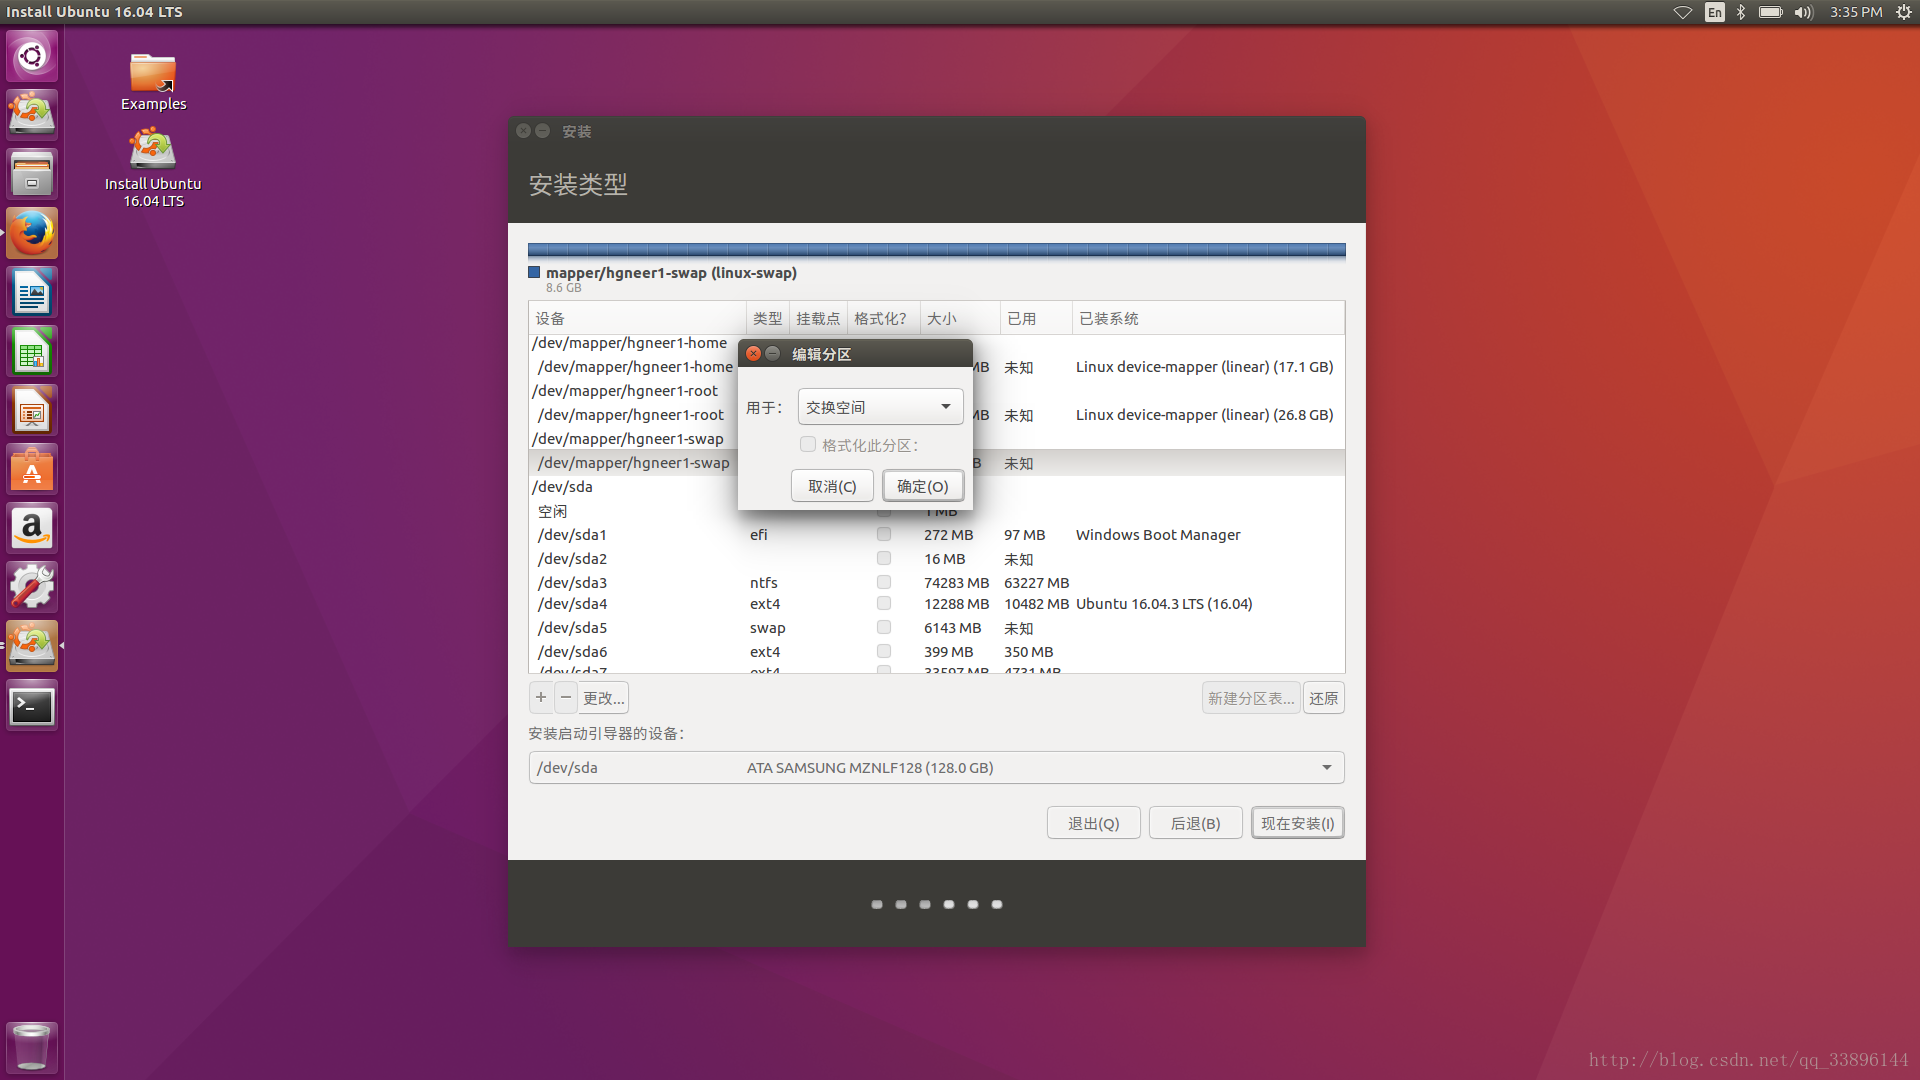The height and width of the screenshot is (1080, 1920).
Task: Select the highlighted /dev/mapper/hgneer1-swap child row
Action: coord(634,463)
